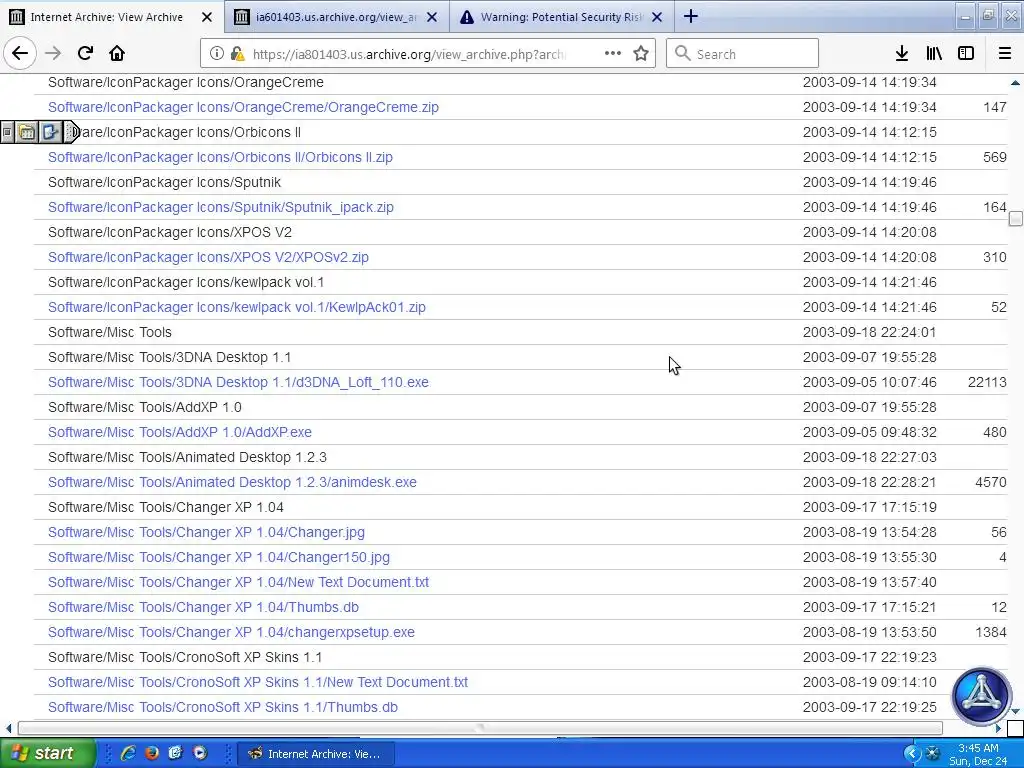Viewport: 1024px width, 768px height.
Task: Click the horizontal scrollbar thumb
Action: coord(480,728)
